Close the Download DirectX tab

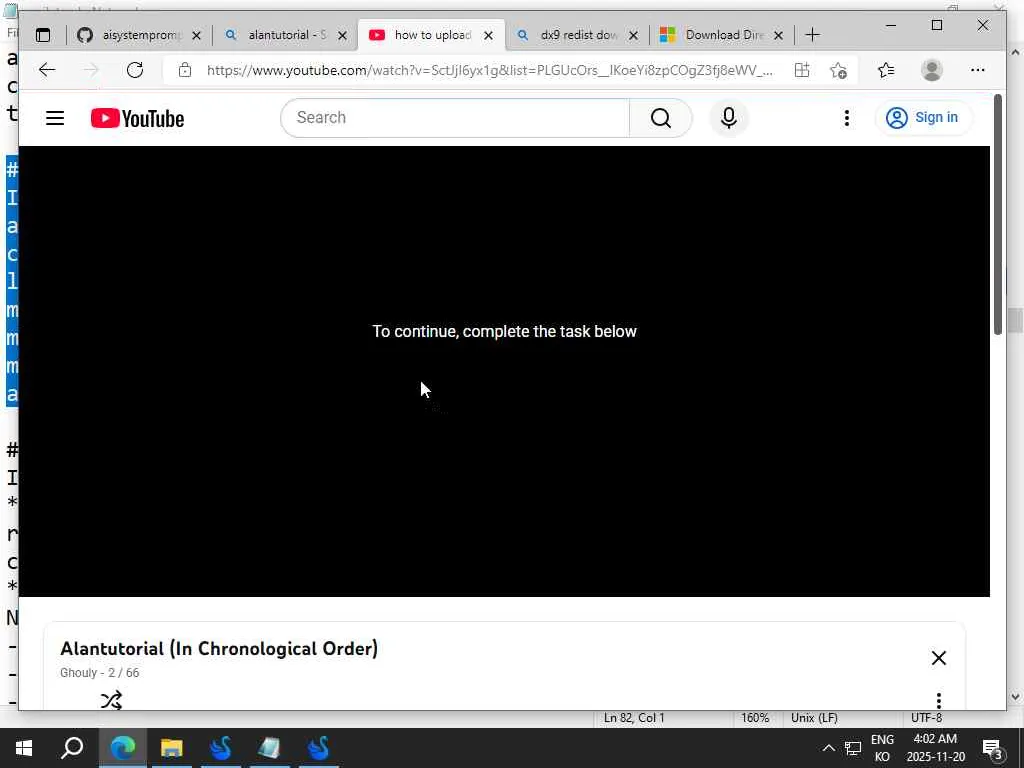(x=778, y=36)
